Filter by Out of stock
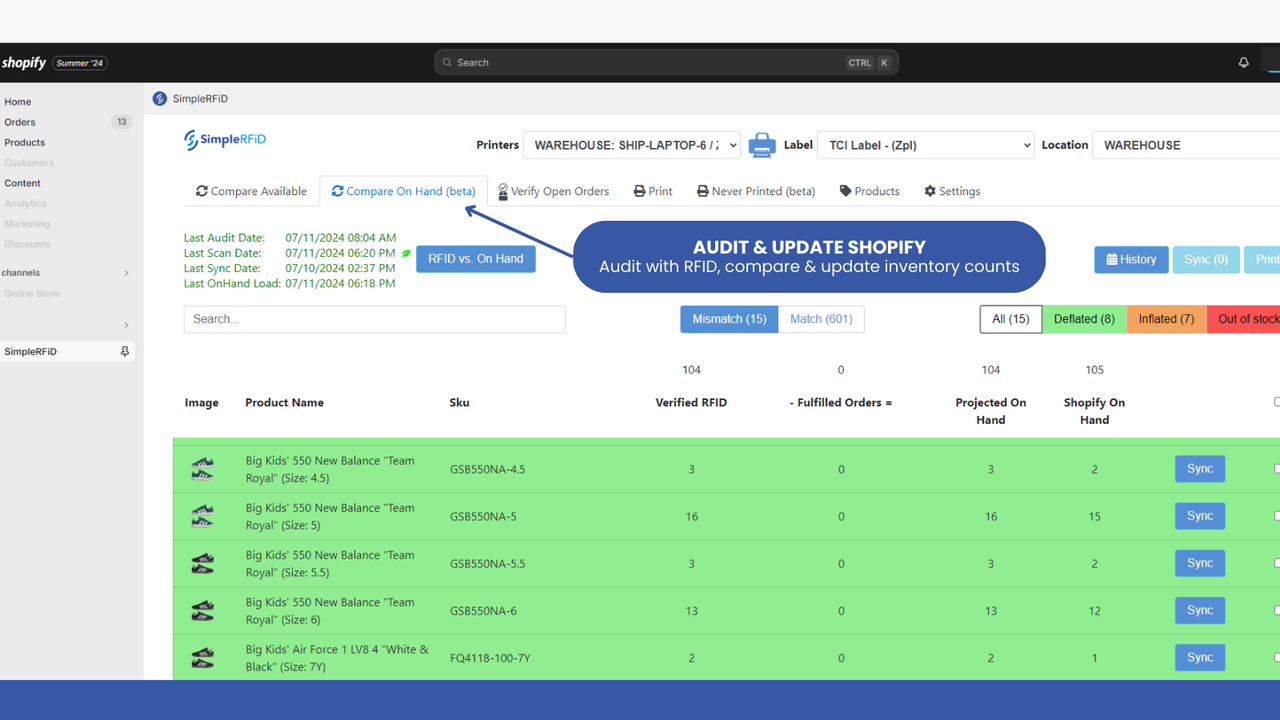 tap(1244, 319)
